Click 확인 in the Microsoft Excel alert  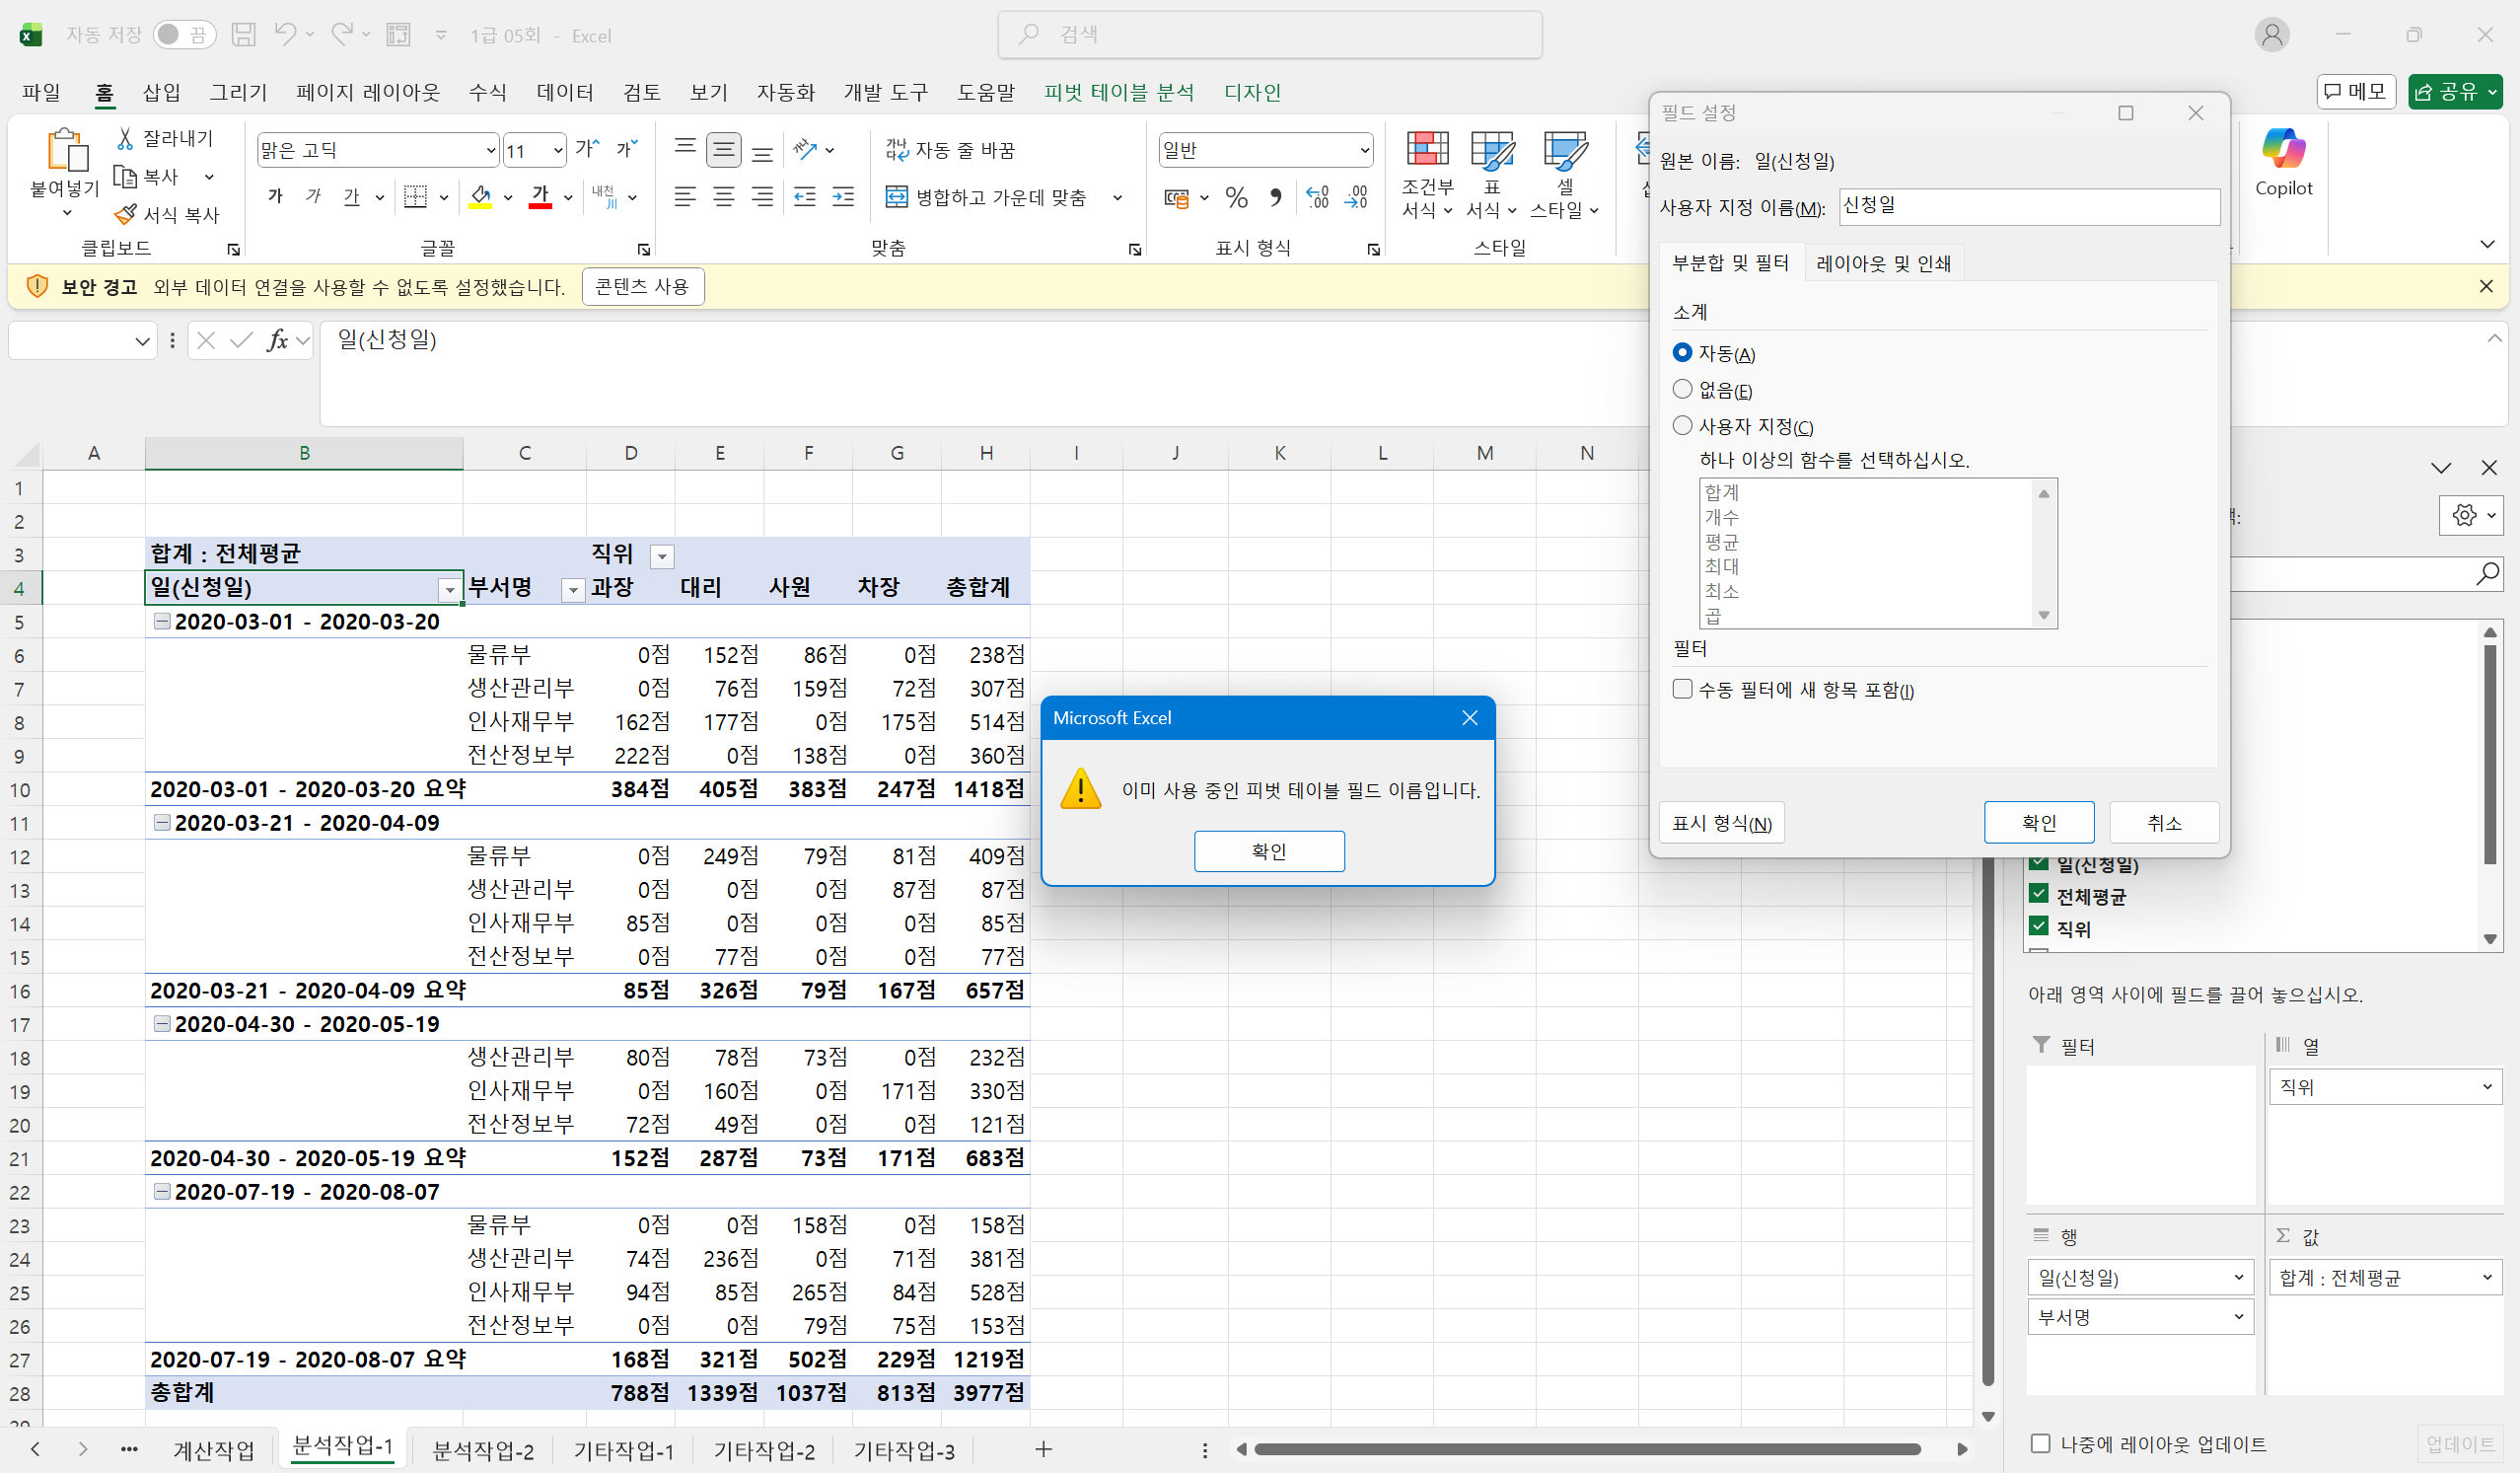pos(1268,851)
